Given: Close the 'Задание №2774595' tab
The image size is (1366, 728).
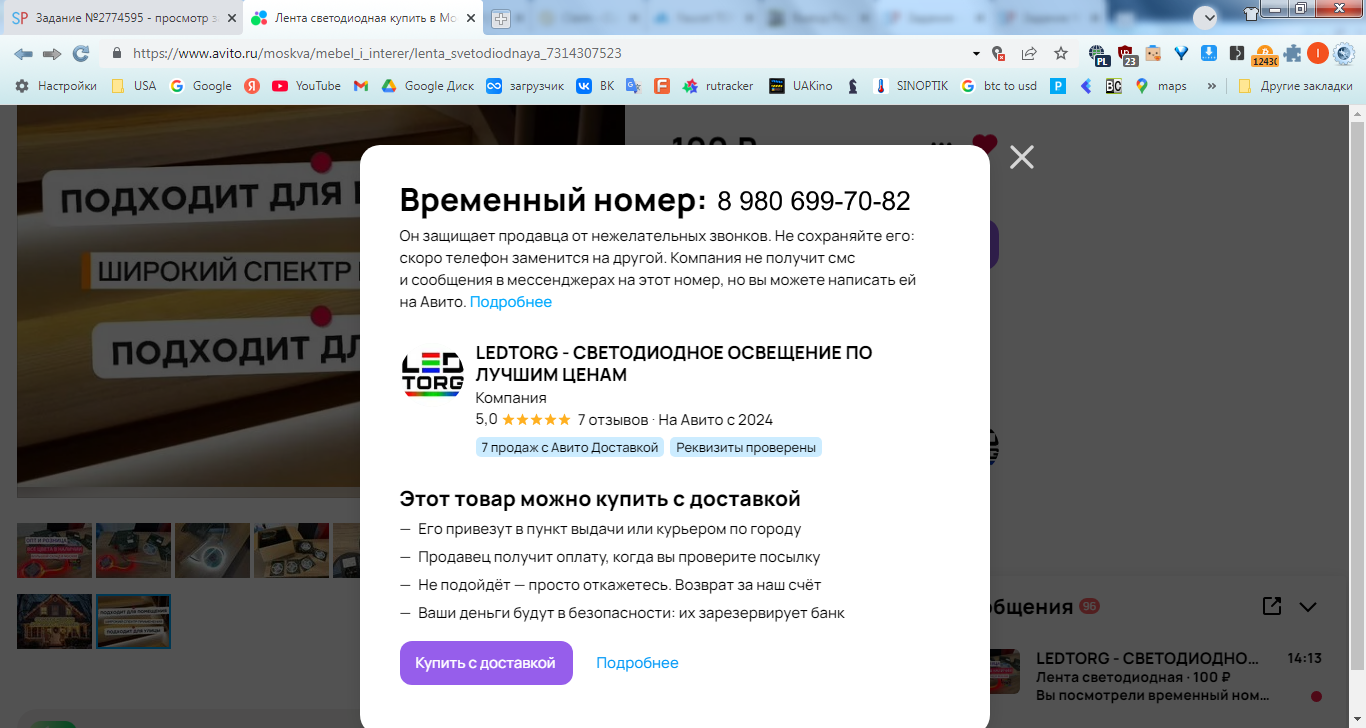Looking at the screenshot, I should pos(232,19).
